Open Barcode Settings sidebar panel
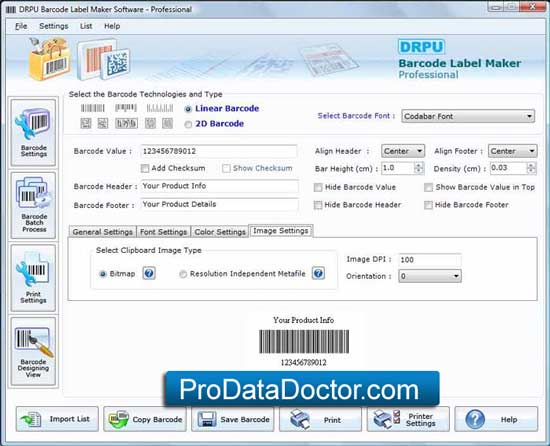The image size is (550, 446). point(33,133)
